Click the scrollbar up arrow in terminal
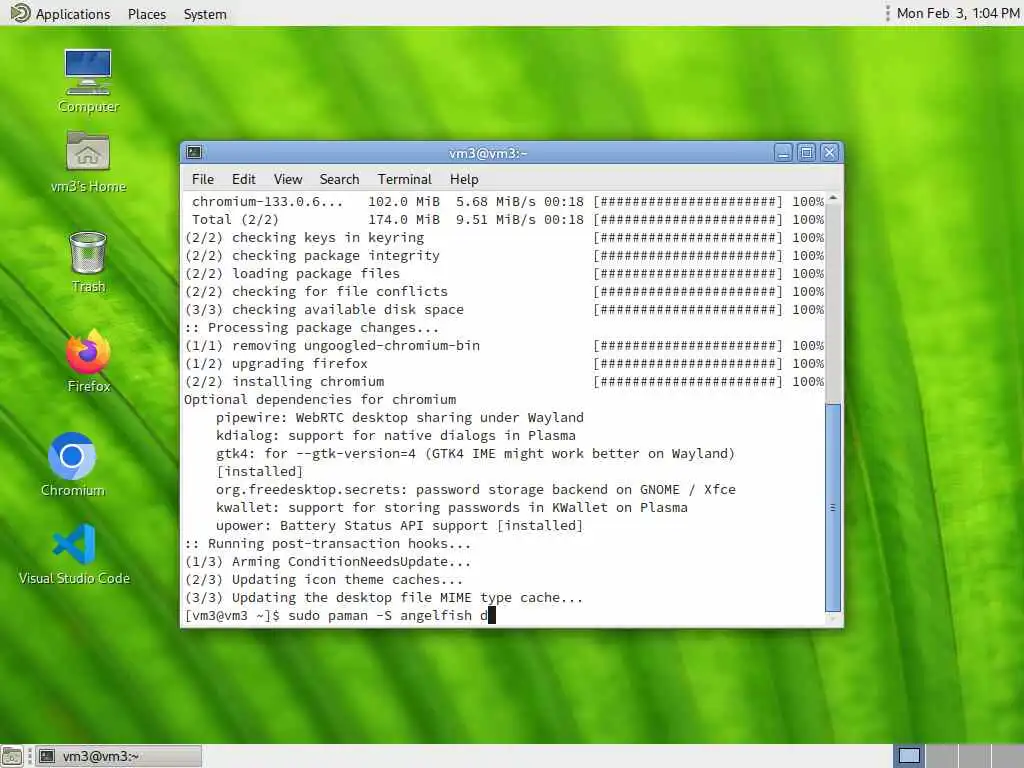Image resolution: width=1024 pixels, height=768 pixels. [833, 198]
